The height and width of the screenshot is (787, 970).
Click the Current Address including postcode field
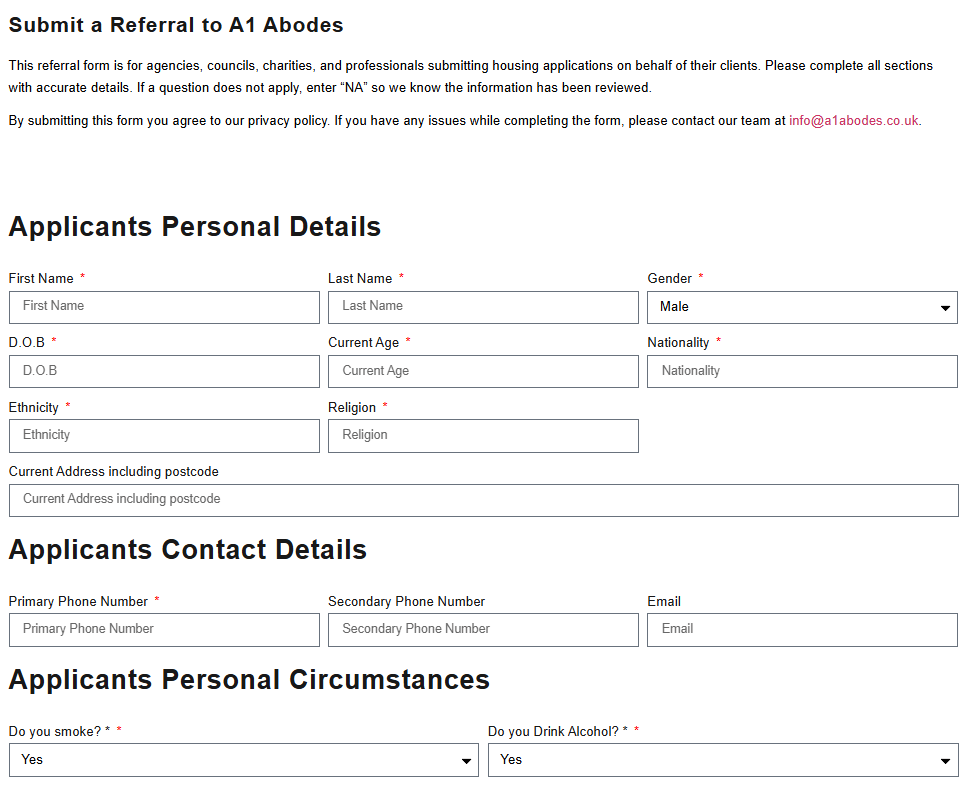click(x=483, y=500)
